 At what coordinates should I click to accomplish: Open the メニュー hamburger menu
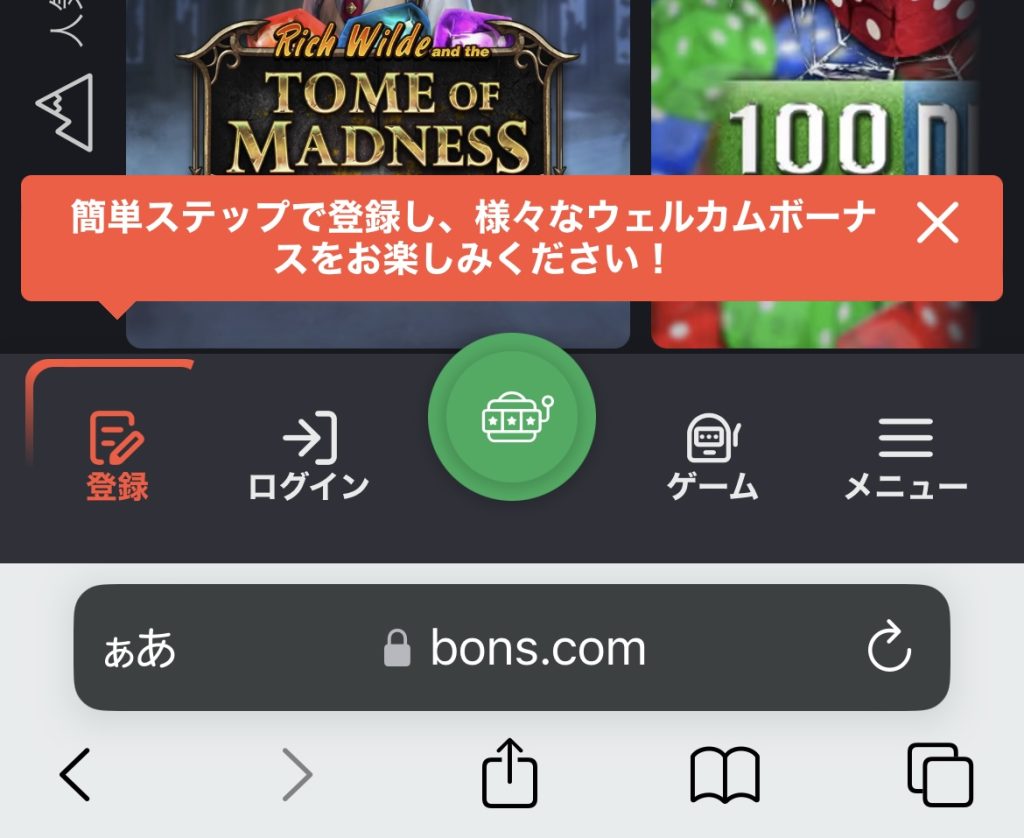point(905,437)
